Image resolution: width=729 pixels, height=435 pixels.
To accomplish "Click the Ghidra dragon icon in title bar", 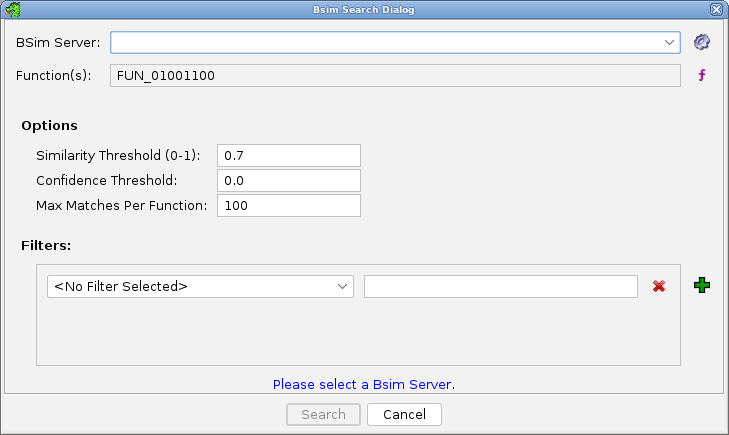I will coord(13,9).
